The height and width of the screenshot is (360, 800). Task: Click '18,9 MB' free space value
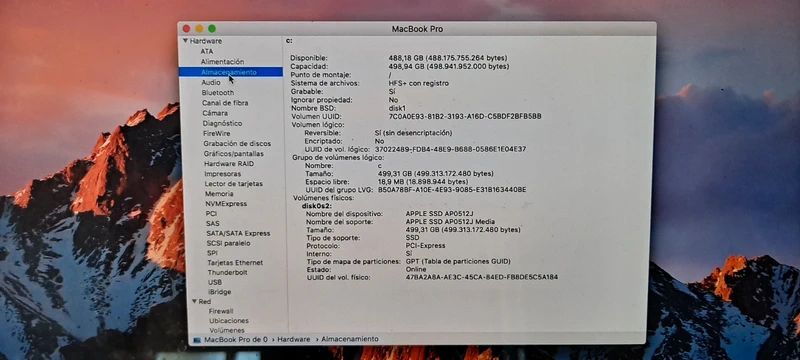(x=422, y=182)
